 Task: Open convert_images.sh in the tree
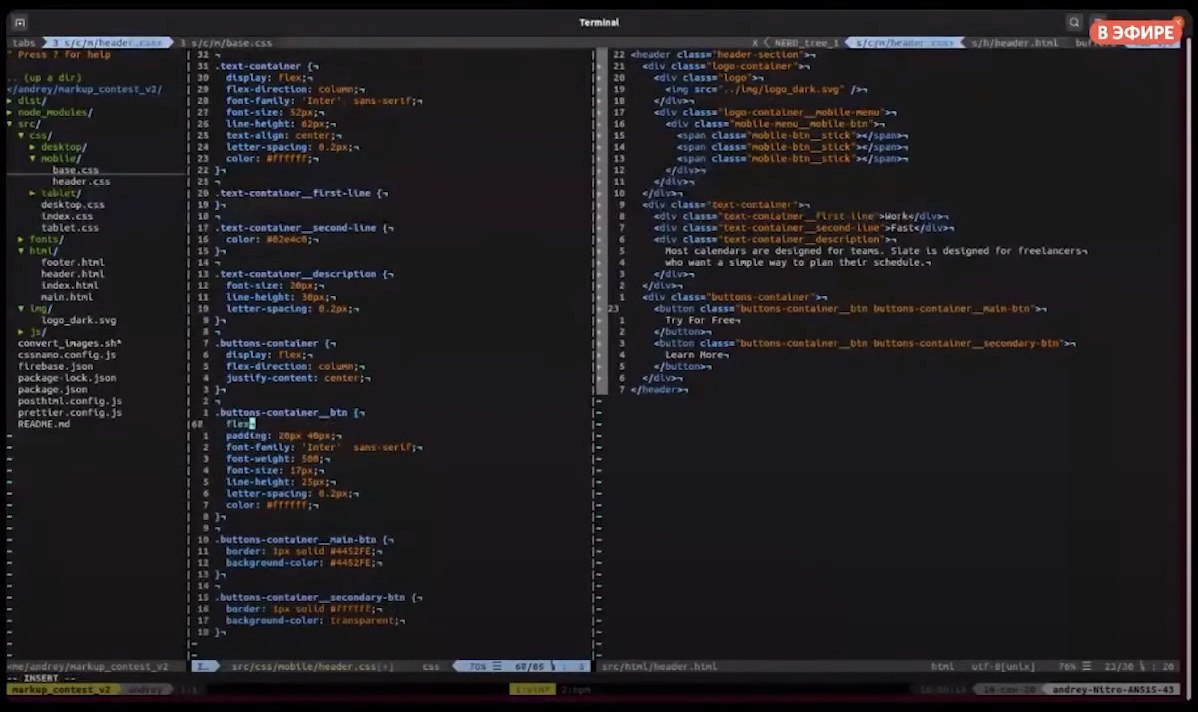[70, 343]
